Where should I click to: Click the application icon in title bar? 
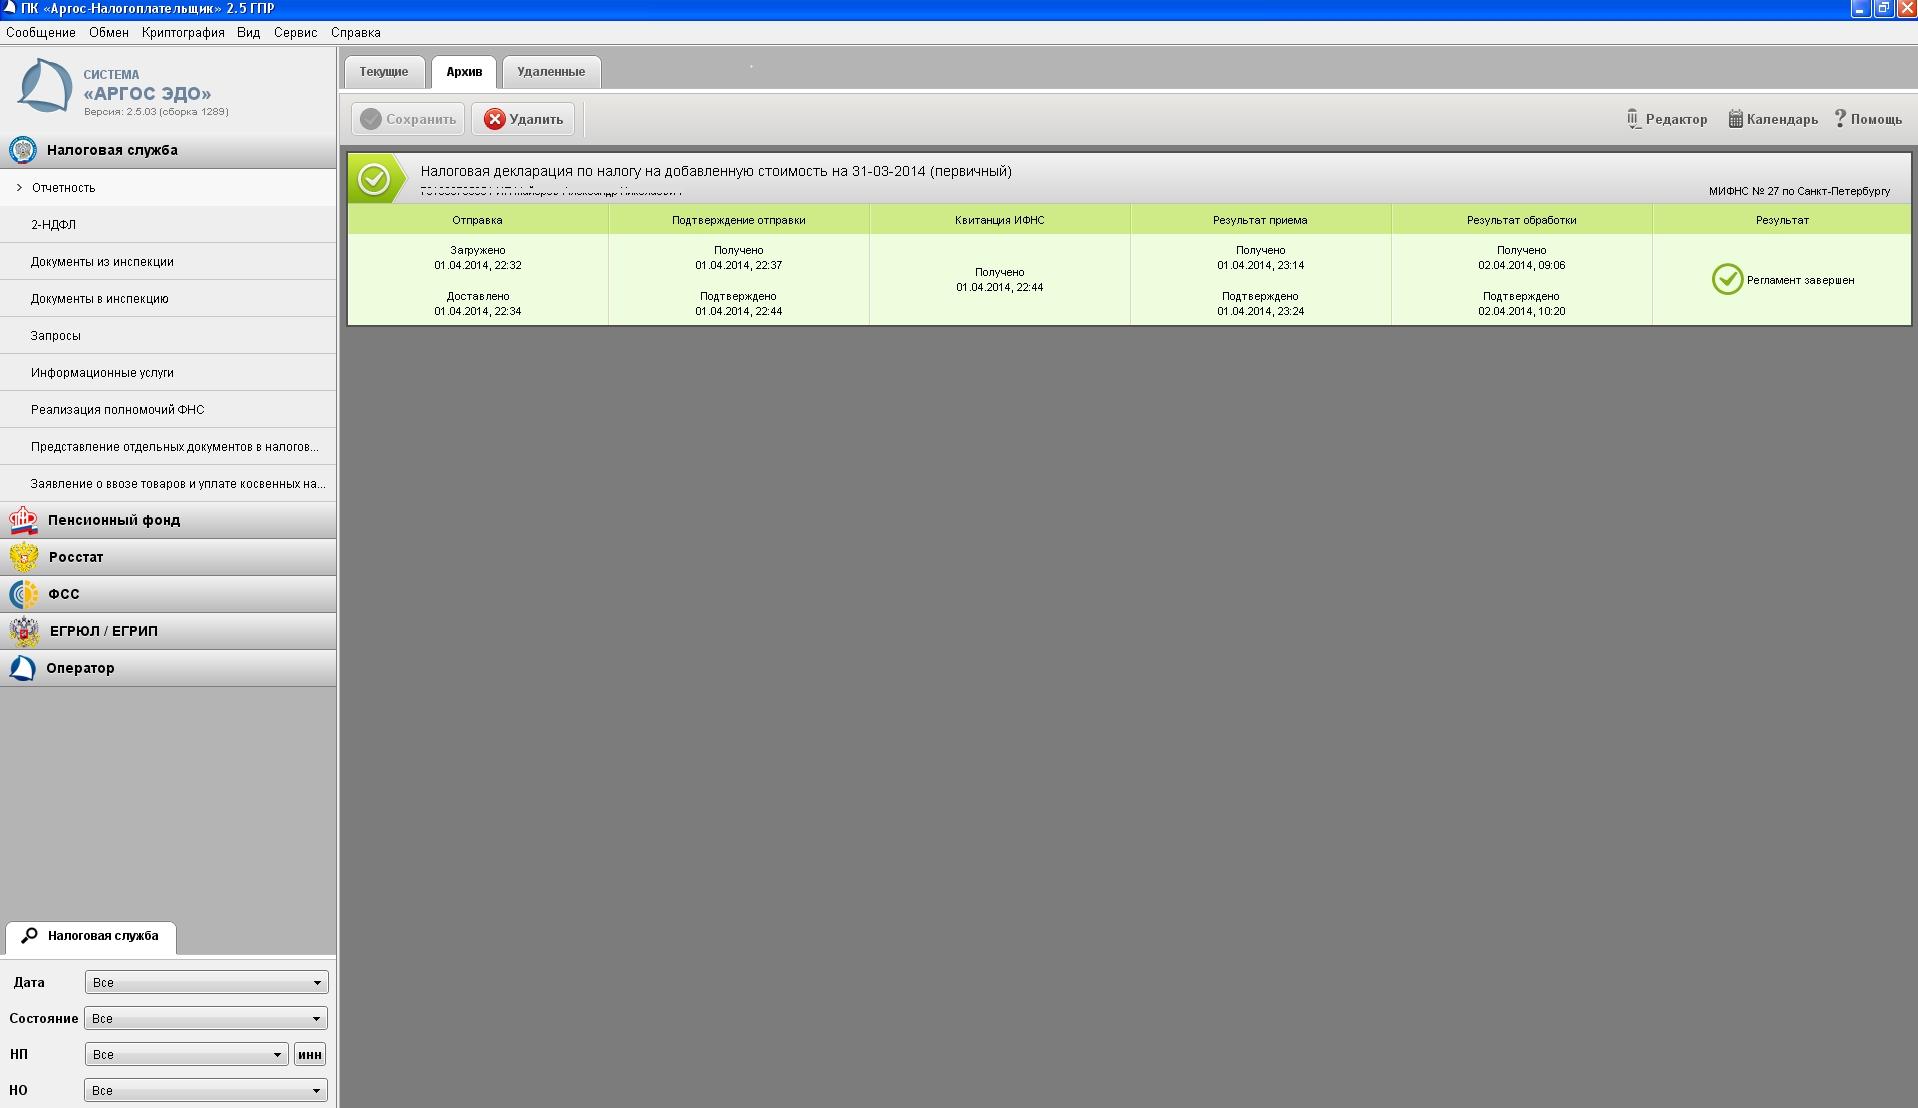pyautogui.click(x=9, y=8)
